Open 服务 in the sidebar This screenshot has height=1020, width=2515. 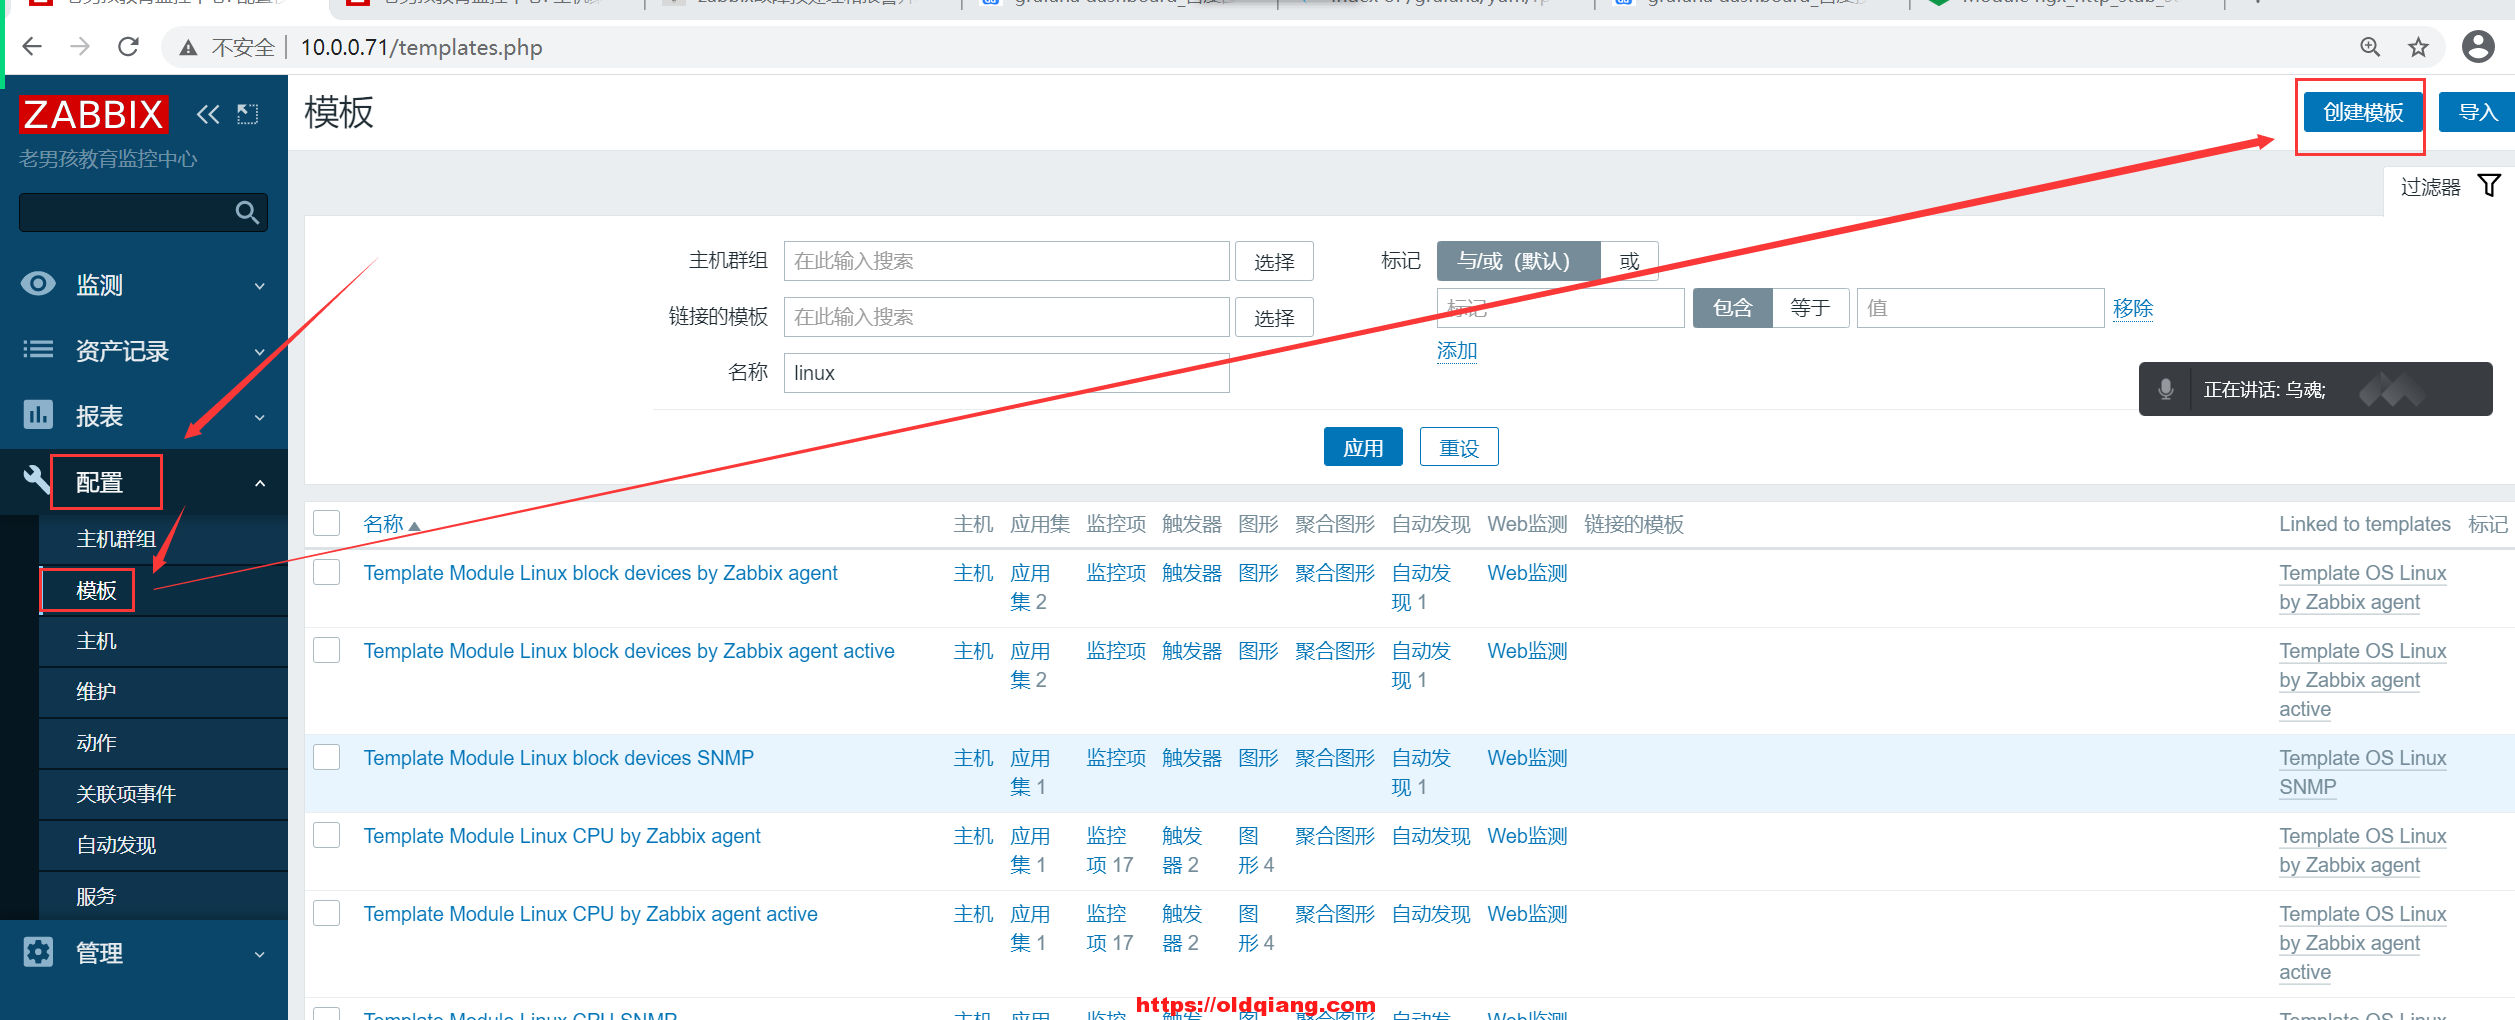[x=96, y=896]
